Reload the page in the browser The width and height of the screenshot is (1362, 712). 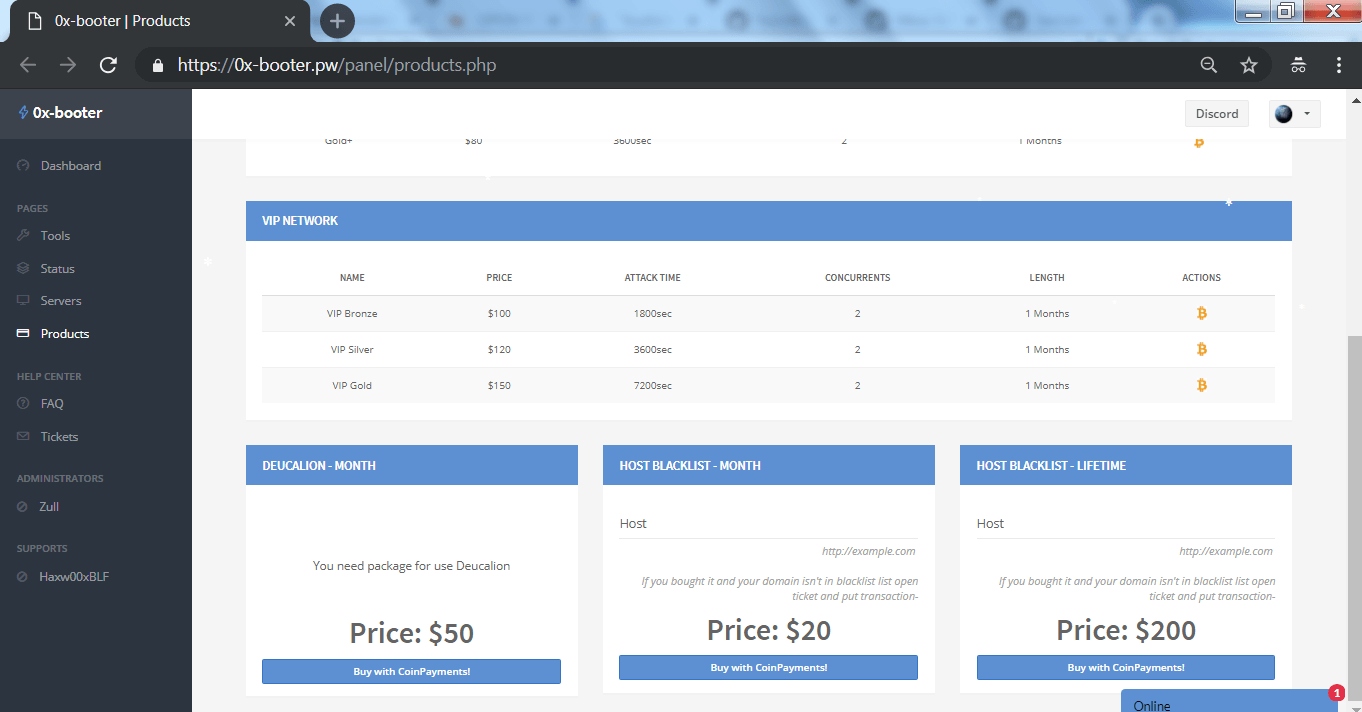click(x=108, y=65)
